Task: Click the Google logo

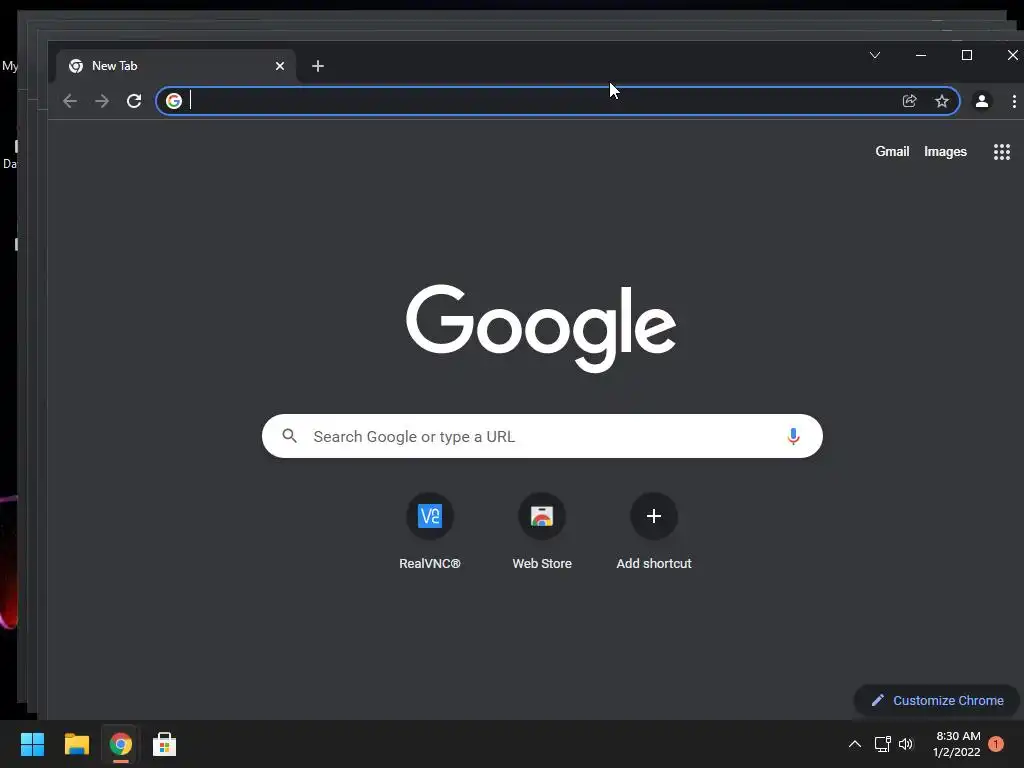Action: click(x=541, y=328)
